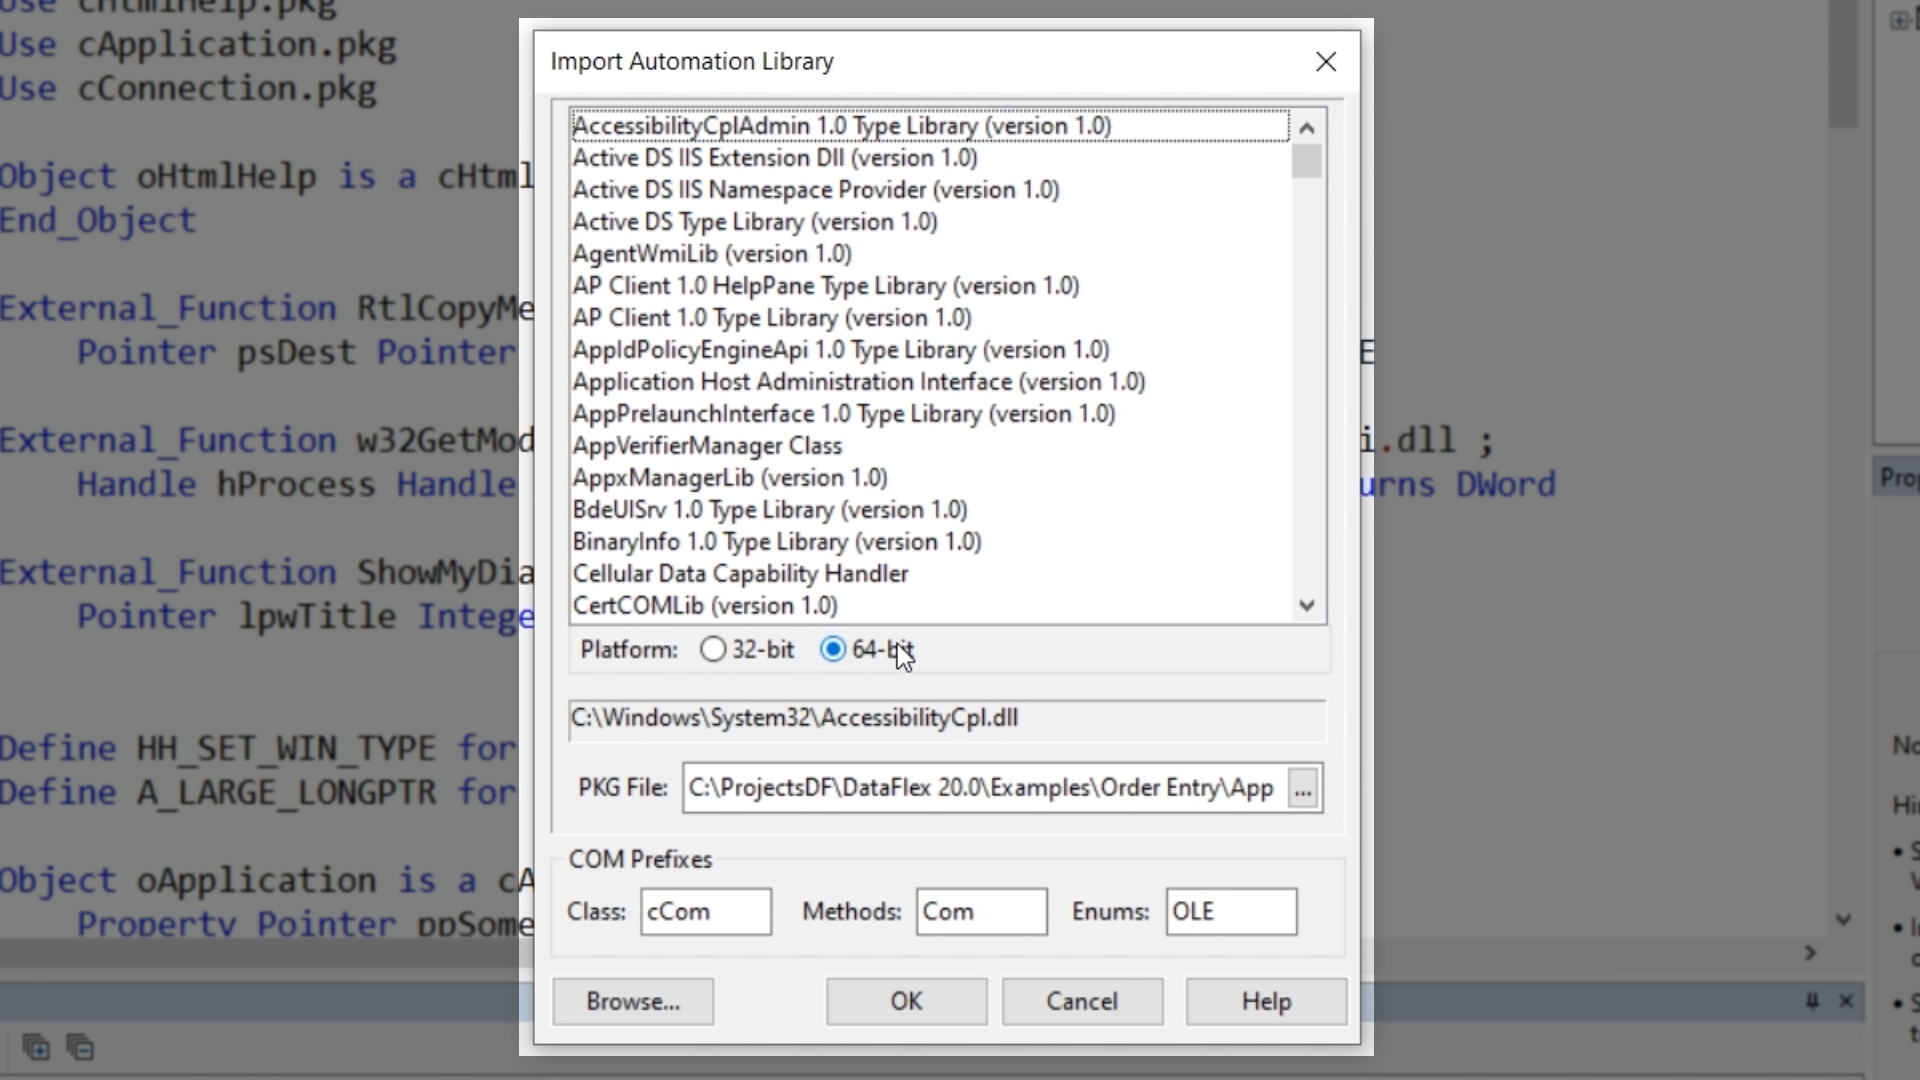Open Help for the import dialog

pyautogui.click(x=1266, y=1001)
